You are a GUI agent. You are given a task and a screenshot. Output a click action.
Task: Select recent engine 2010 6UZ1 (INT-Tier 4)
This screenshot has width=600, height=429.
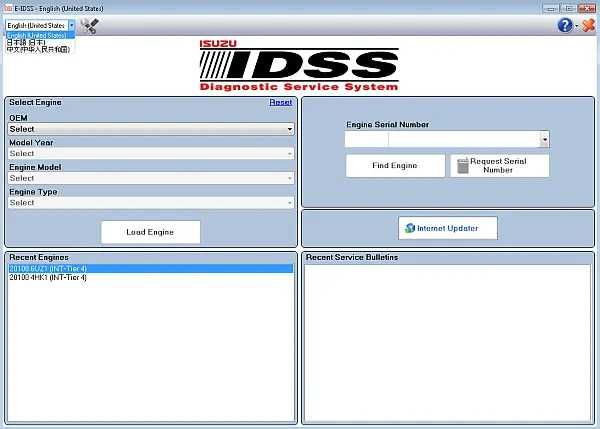click(x=151, y=269)
